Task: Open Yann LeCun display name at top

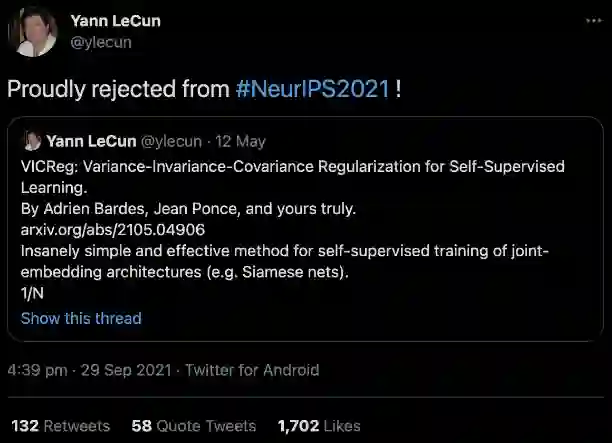Action: point(115,21)
